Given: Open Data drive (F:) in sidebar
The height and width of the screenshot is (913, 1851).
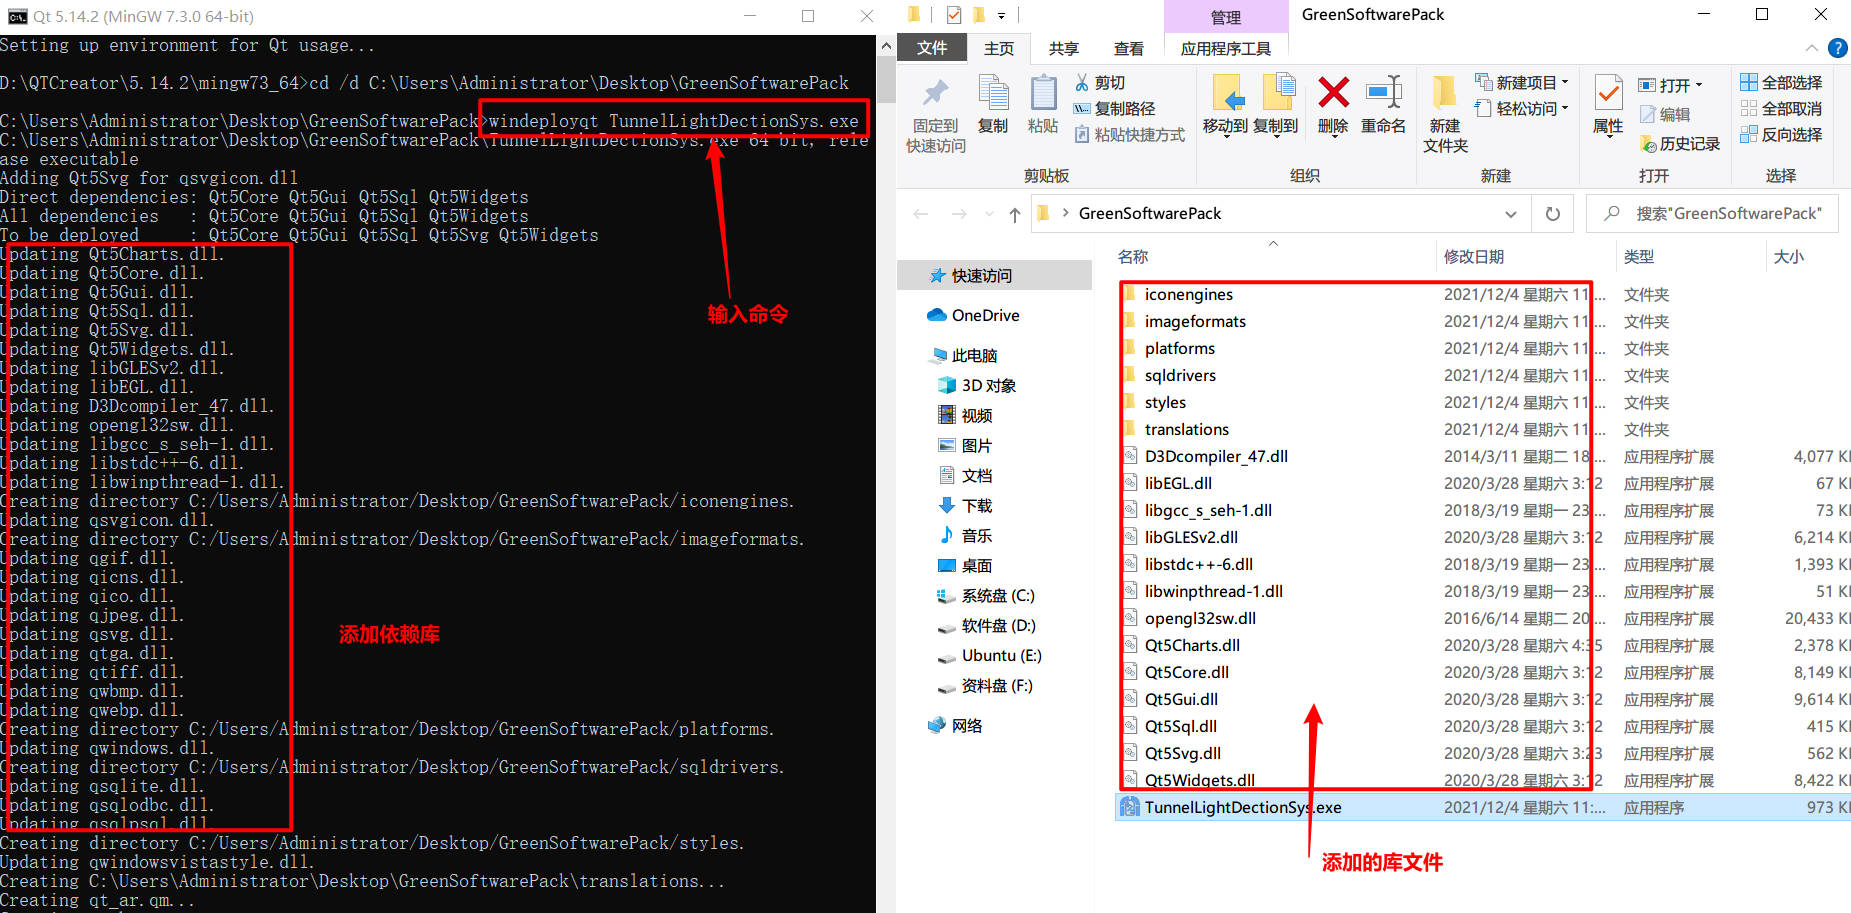Looking at the screenshot, I should (984, 686).
